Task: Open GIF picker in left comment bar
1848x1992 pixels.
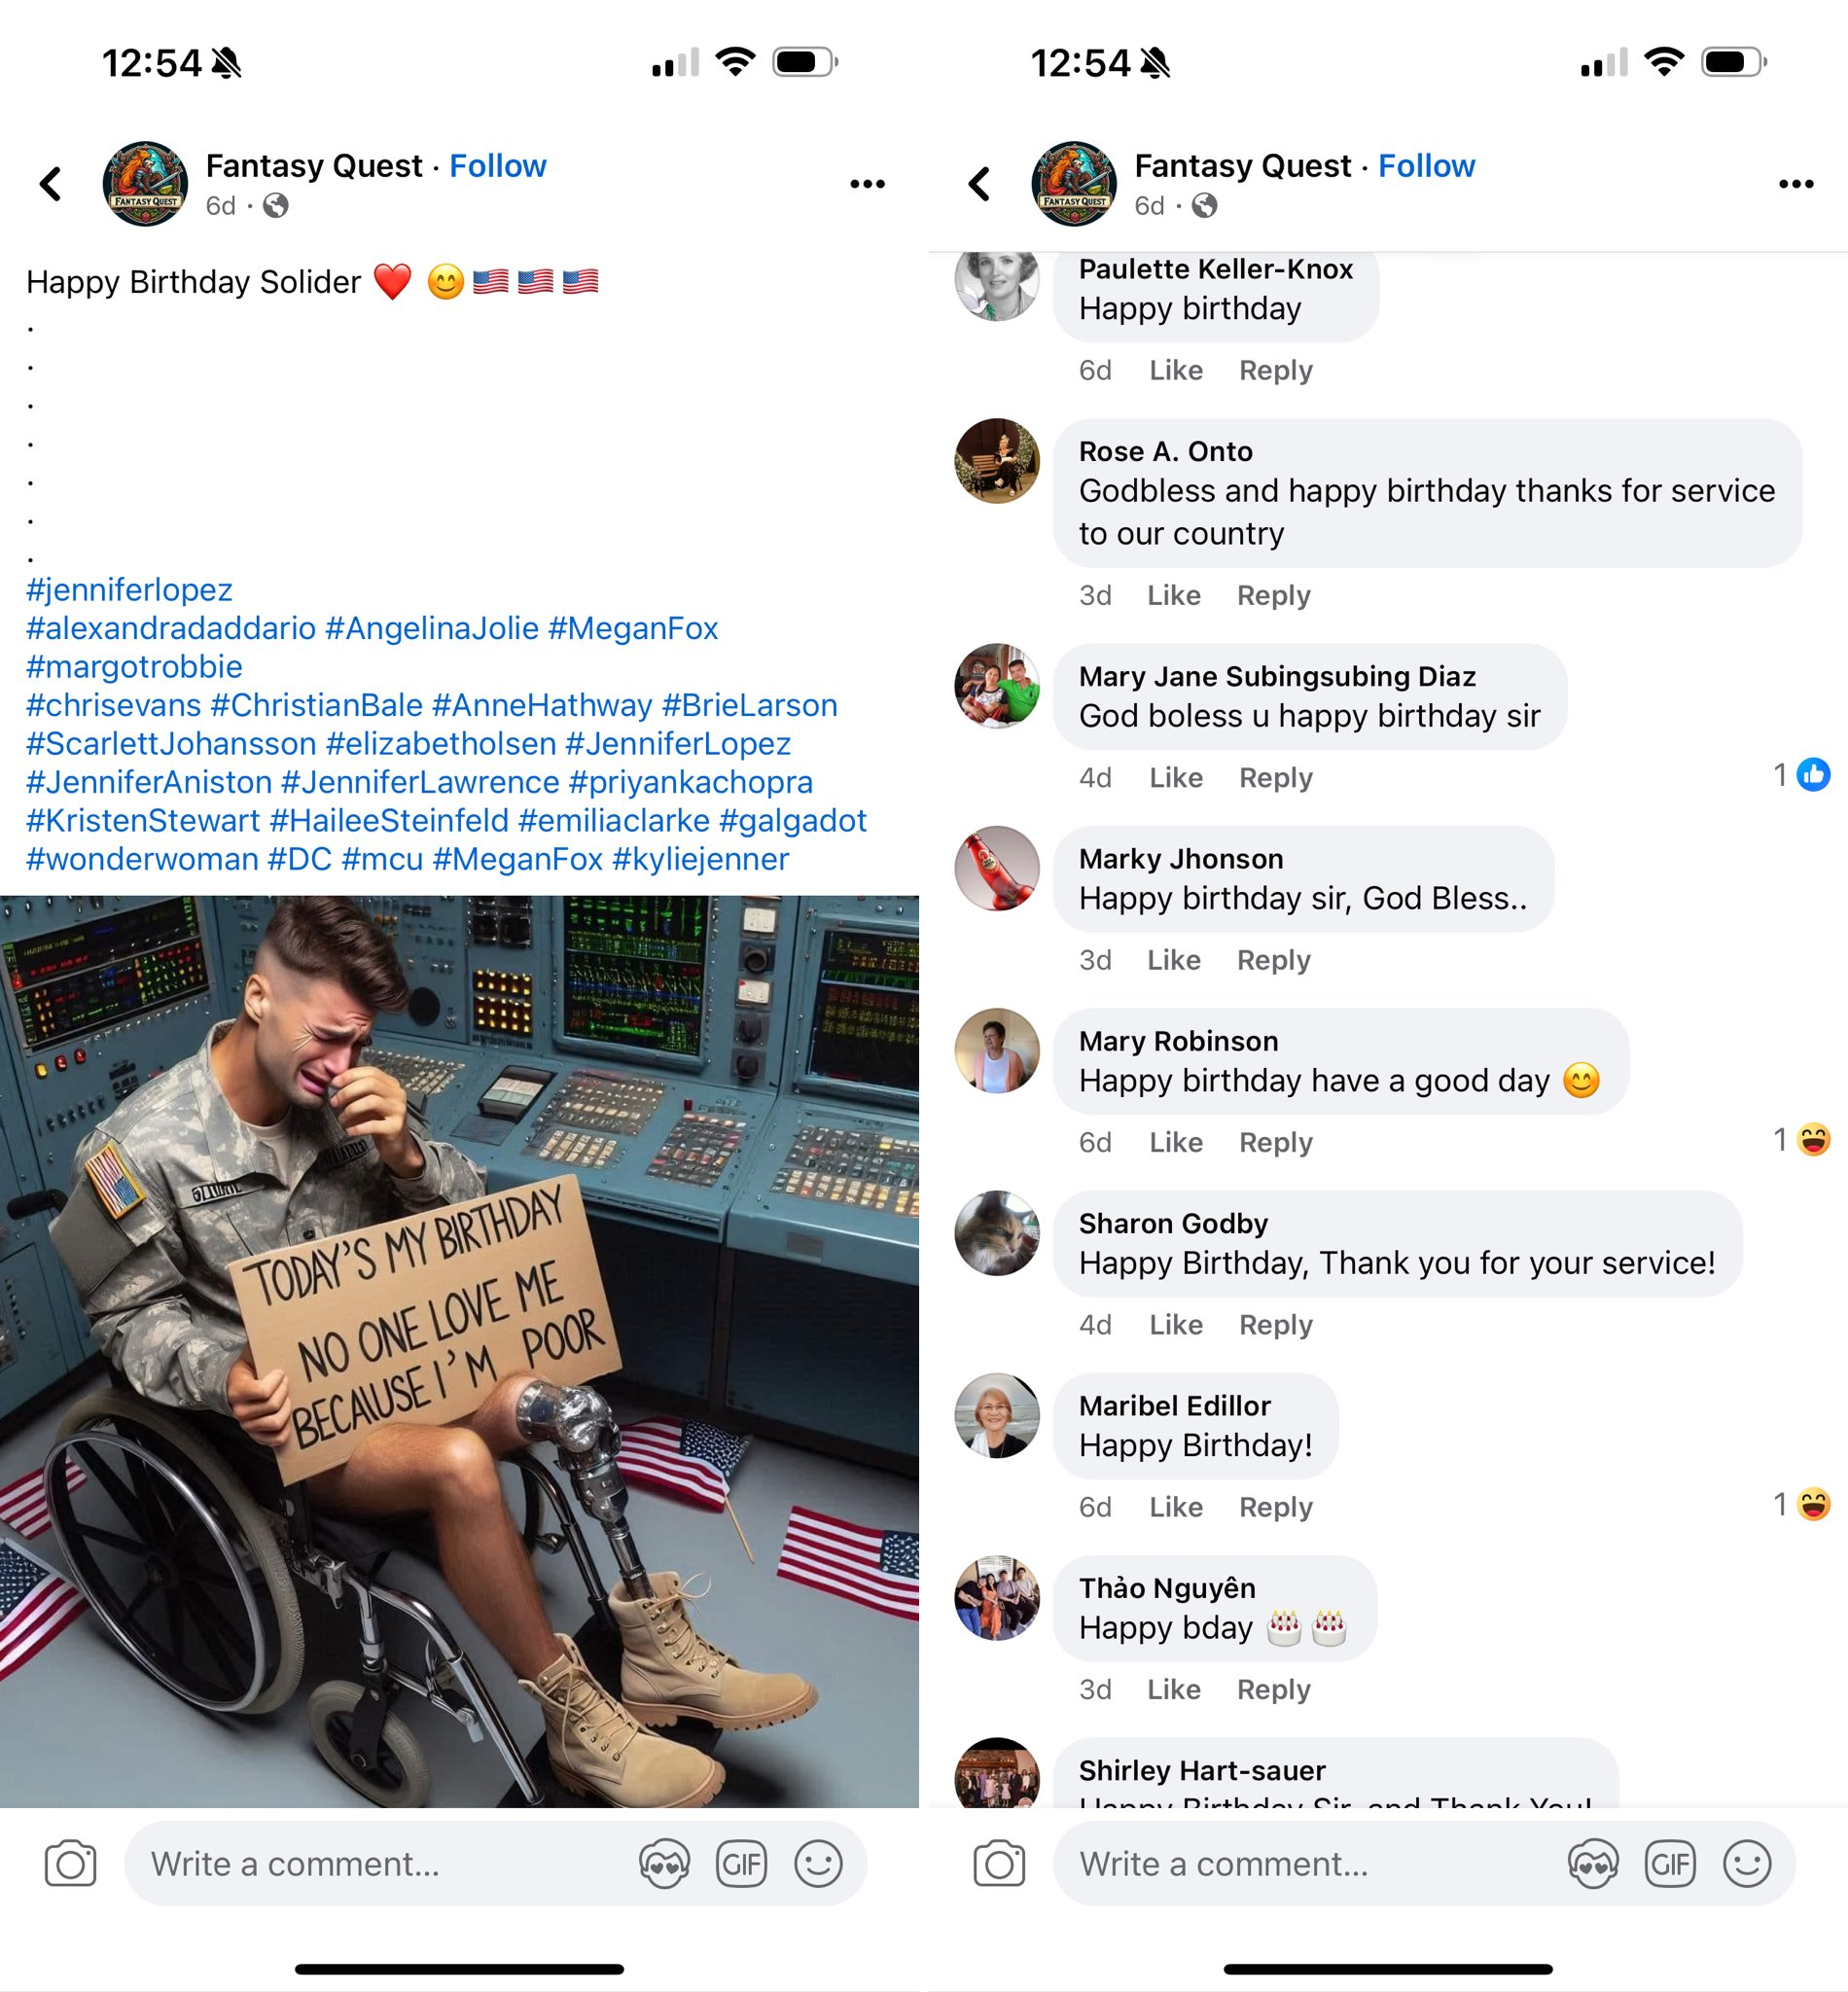Action: (x=741, y=1863)
